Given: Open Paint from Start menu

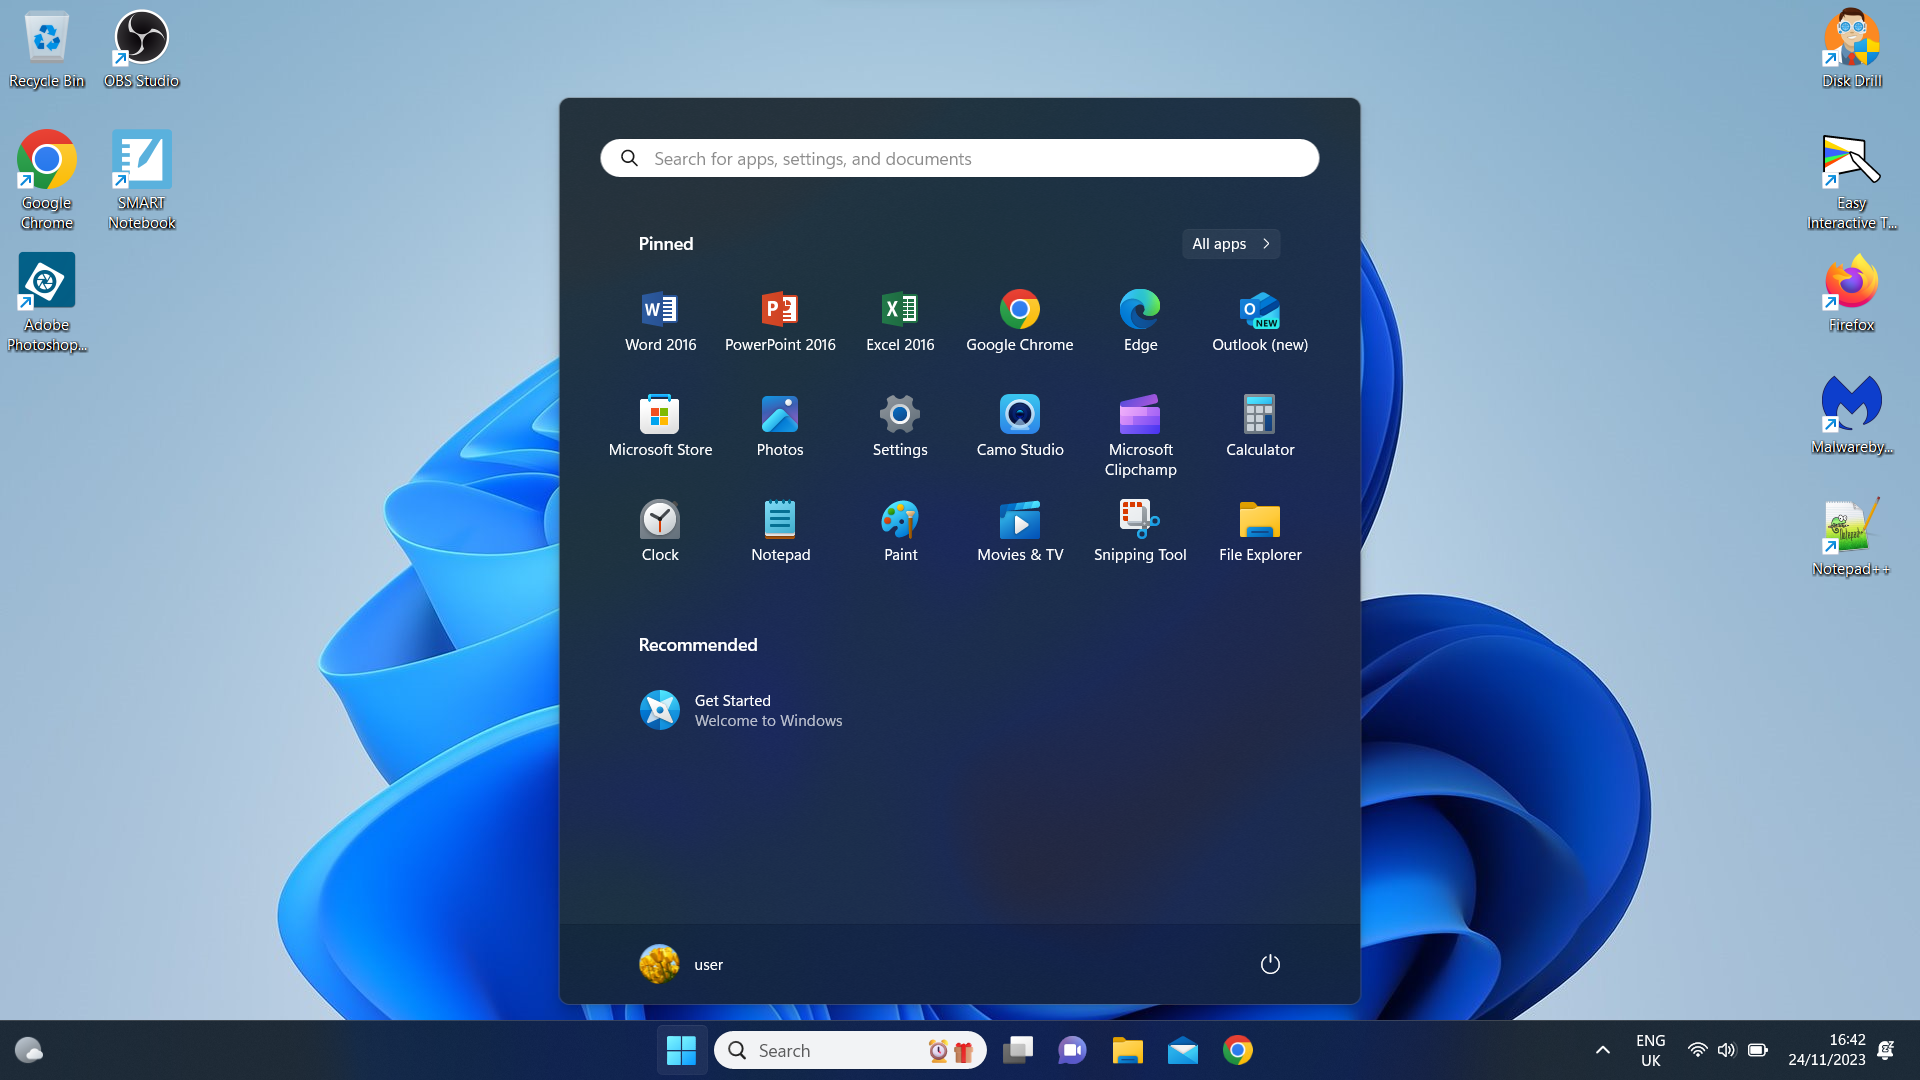Looking at the screenshot, I should [900, 532].
